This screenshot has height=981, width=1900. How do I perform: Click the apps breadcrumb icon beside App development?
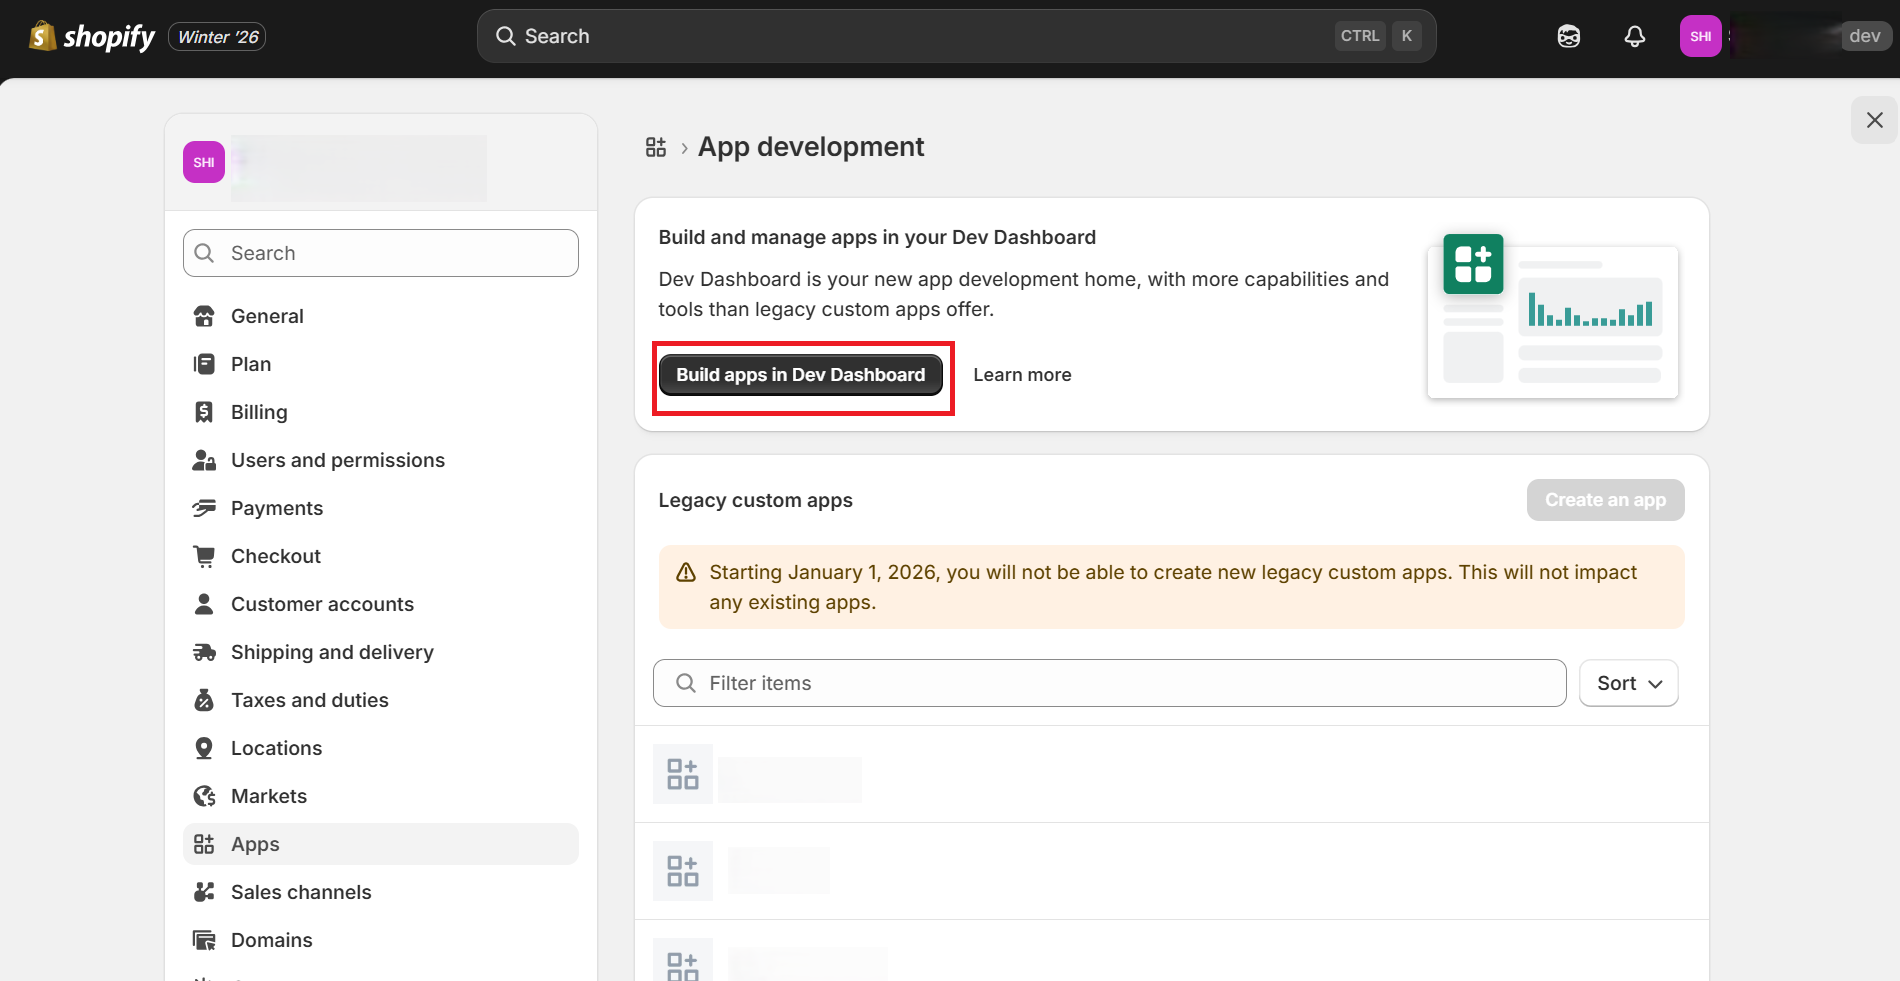656,148
